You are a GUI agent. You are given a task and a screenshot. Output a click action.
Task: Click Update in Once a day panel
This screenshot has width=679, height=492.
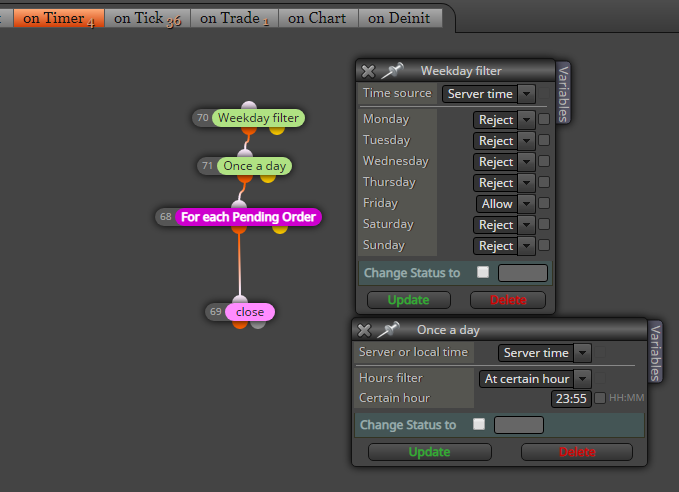coord(430,452)
